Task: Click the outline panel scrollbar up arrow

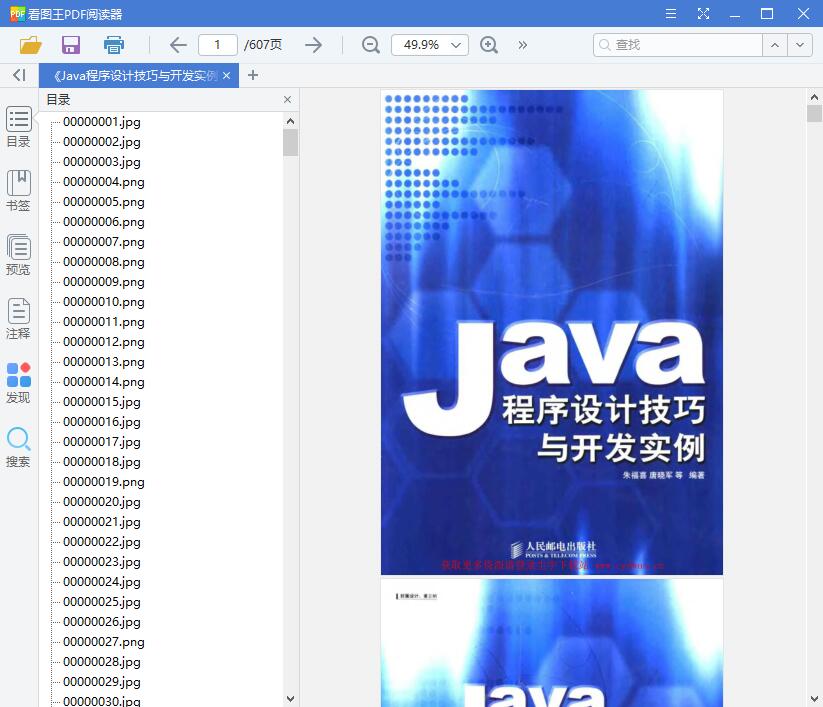Action: 290,121
